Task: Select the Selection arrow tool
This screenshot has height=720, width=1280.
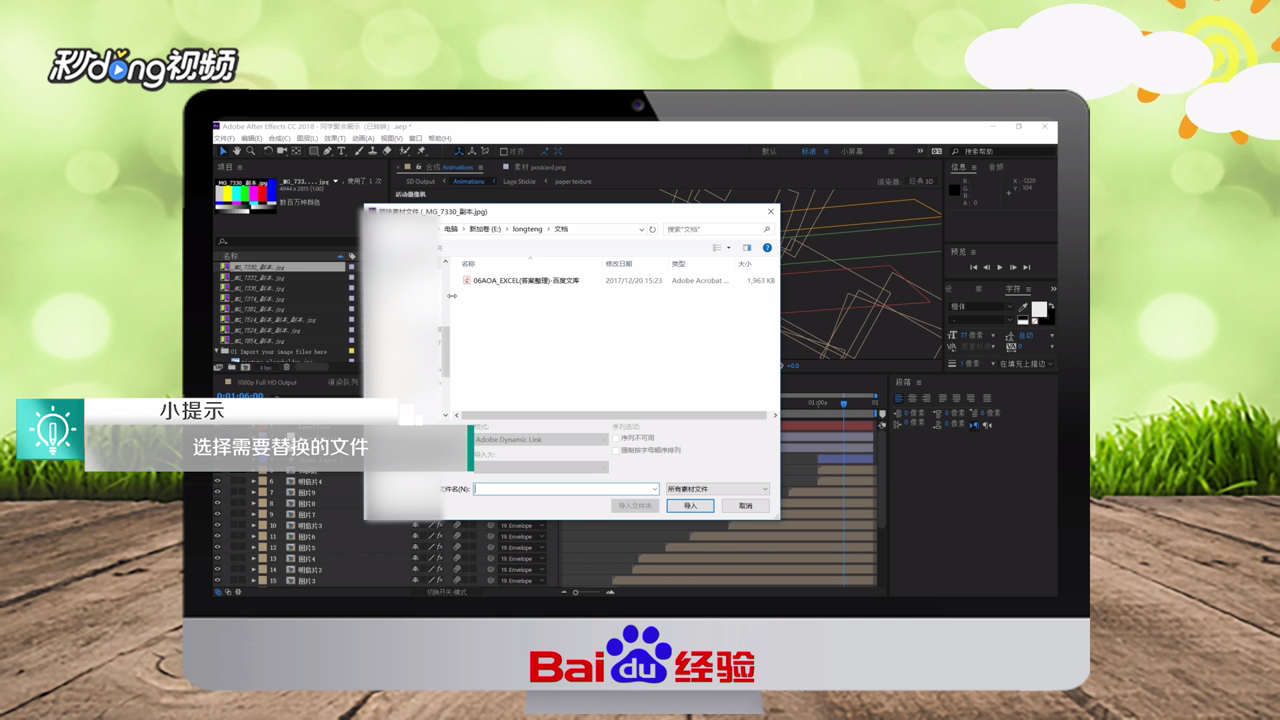Action: tap(223, 151)
